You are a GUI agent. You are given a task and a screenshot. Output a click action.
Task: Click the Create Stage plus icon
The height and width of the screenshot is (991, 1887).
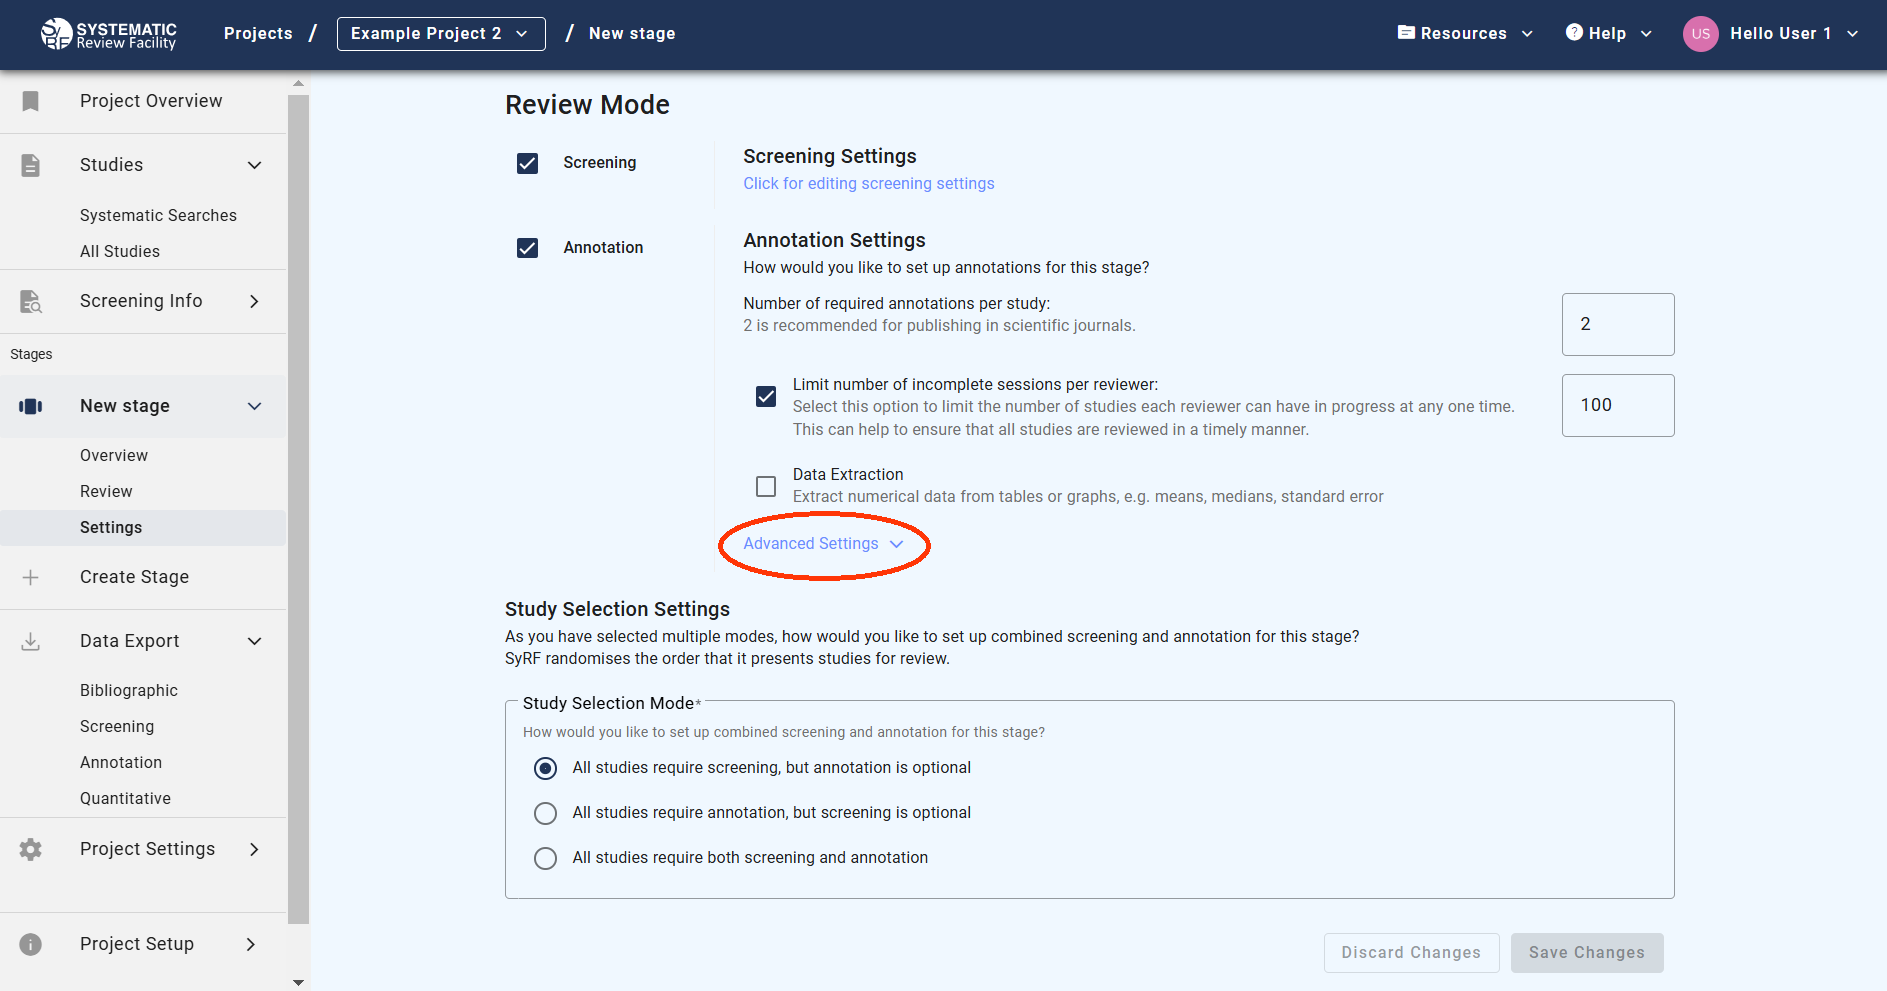(30, 577)
